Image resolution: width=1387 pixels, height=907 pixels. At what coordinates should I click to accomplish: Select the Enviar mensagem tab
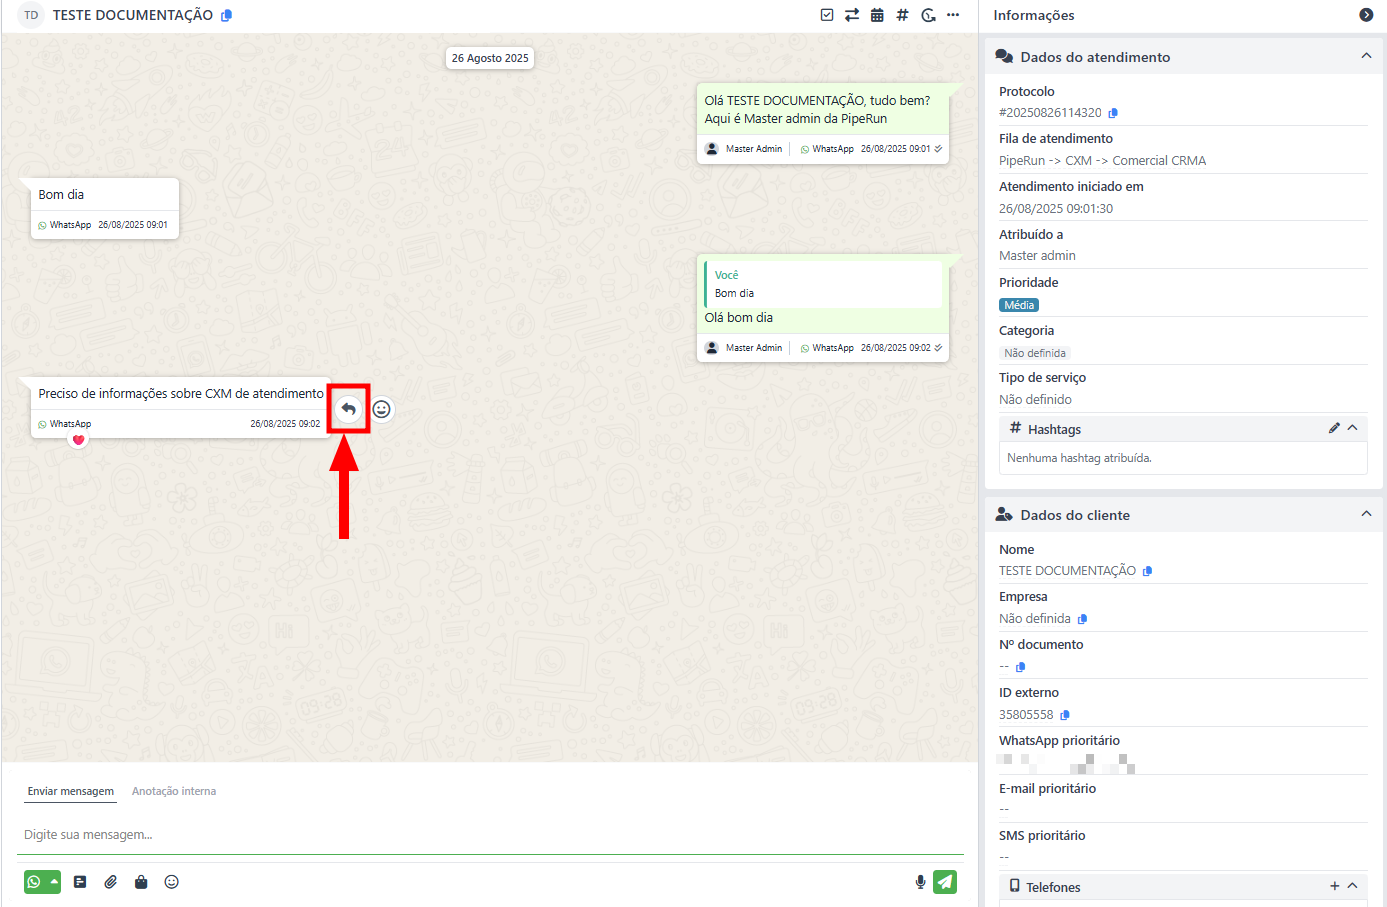(x=71, y=791)
